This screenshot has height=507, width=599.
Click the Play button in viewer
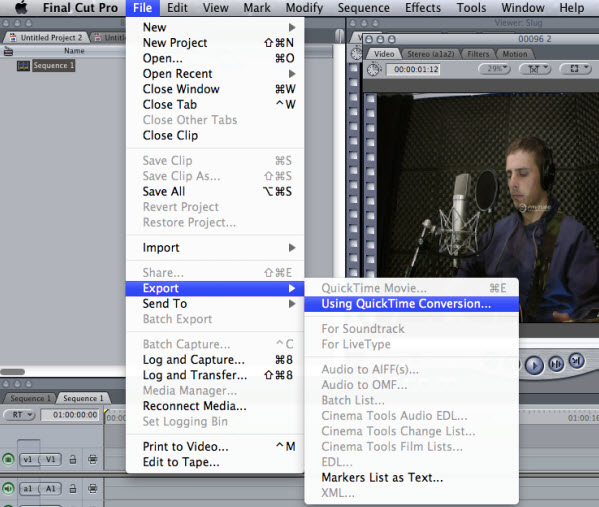click(x=534, y=365)
